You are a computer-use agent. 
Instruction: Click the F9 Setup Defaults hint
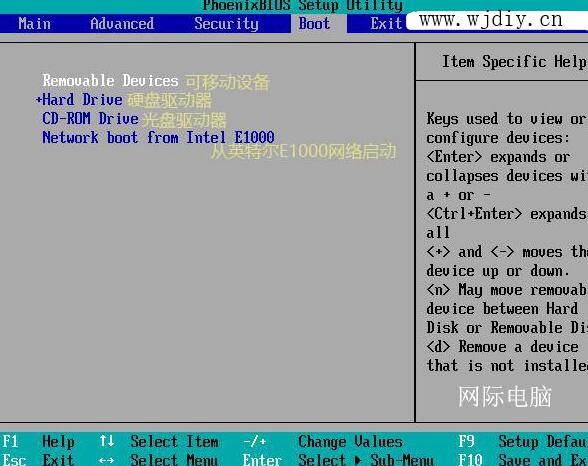coord(523,441)
